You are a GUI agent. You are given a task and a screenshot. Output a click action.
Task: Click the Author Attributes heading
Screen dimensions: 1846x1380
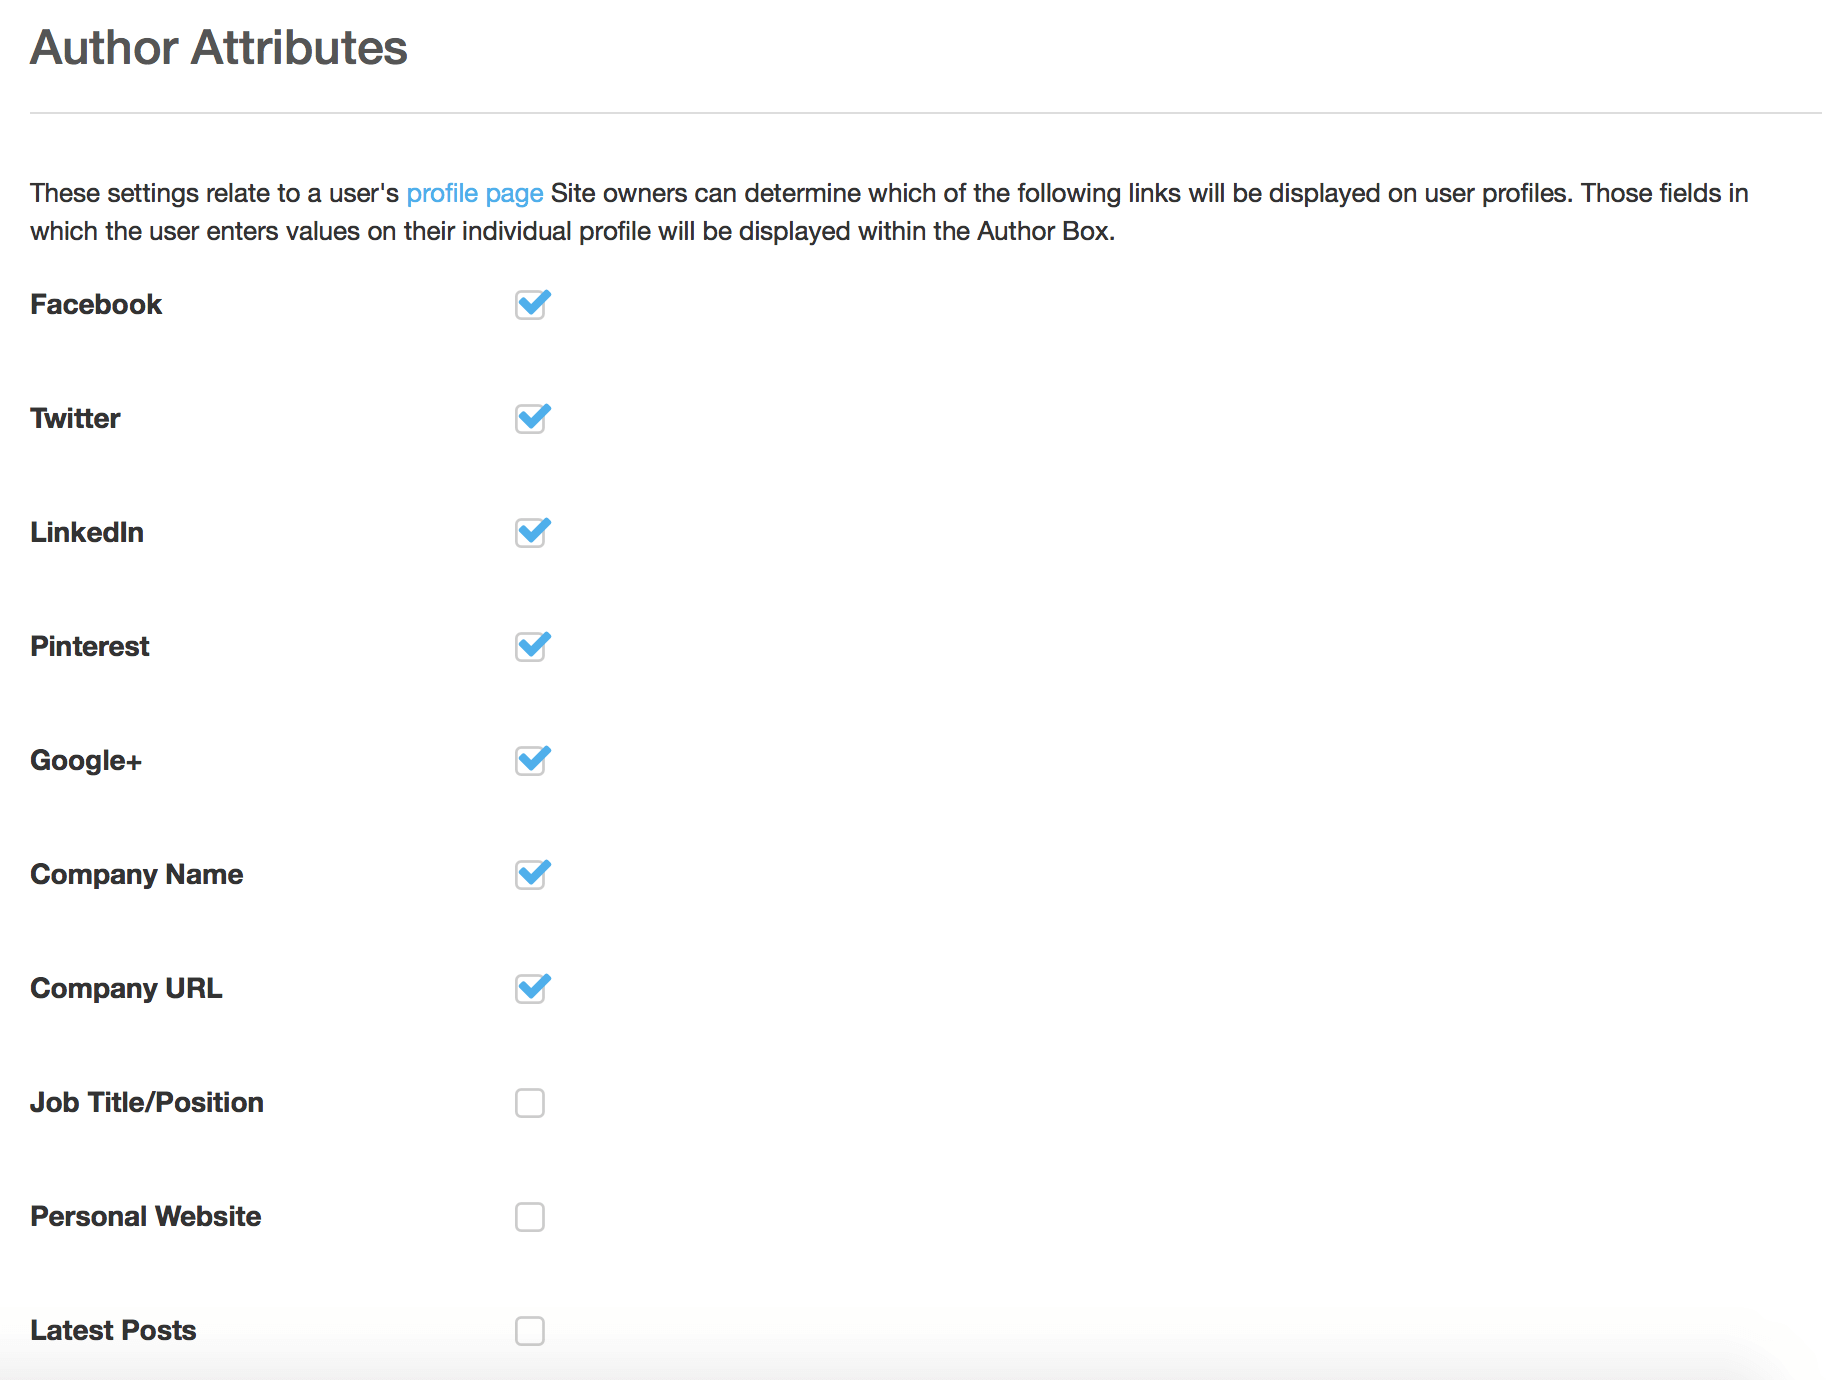(x=219, y=47)
